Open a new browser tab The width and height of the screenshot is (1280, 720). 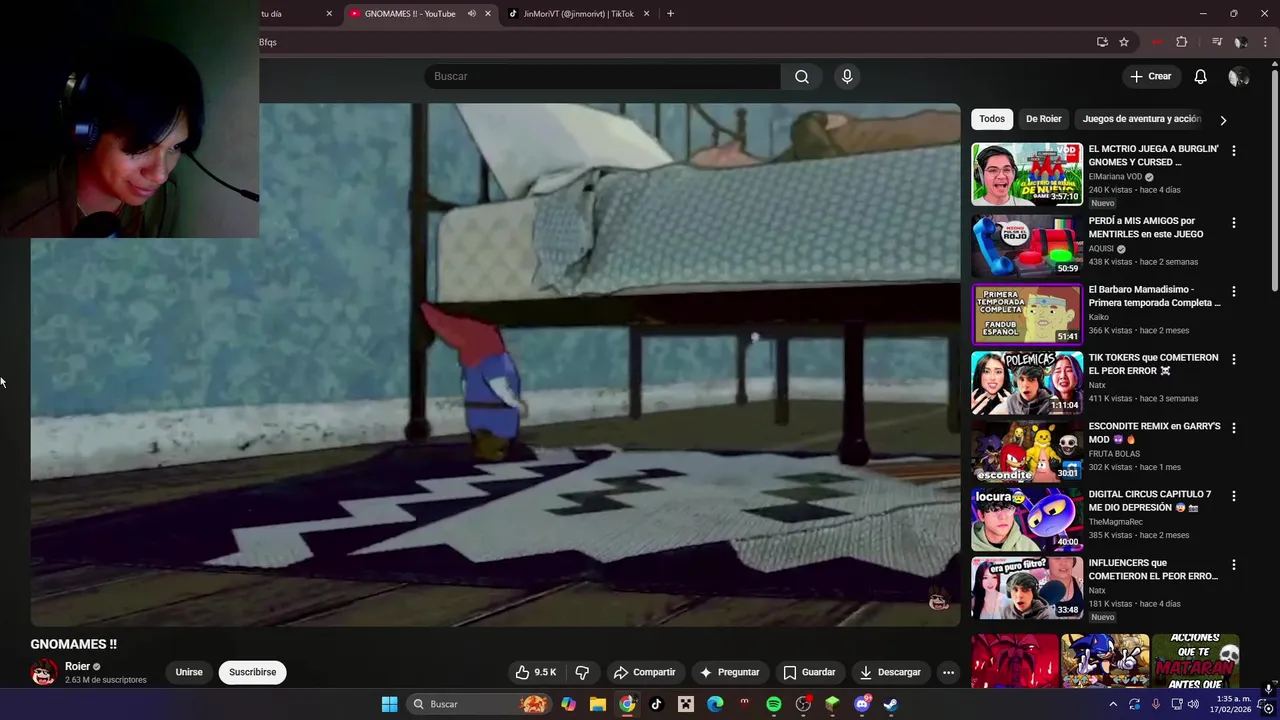[670, 14]
